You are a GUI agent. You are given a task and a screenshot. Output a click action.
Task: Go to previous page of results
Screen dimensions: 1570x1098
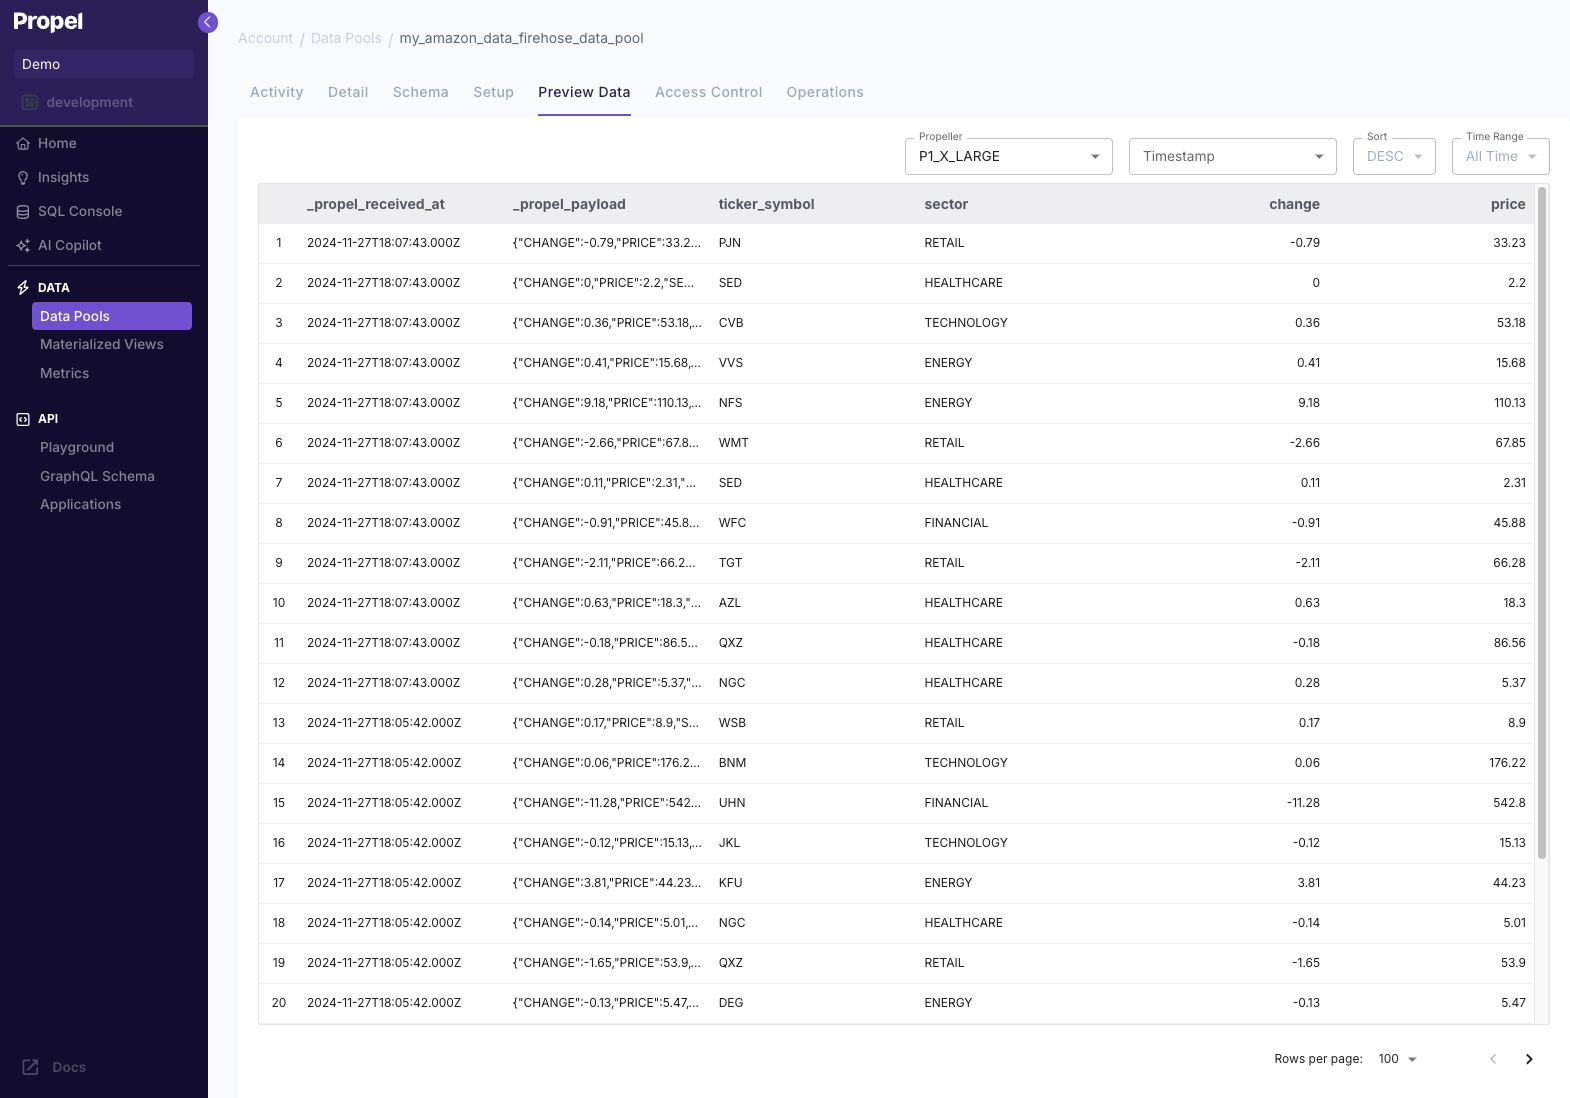click(1493, 1059)
